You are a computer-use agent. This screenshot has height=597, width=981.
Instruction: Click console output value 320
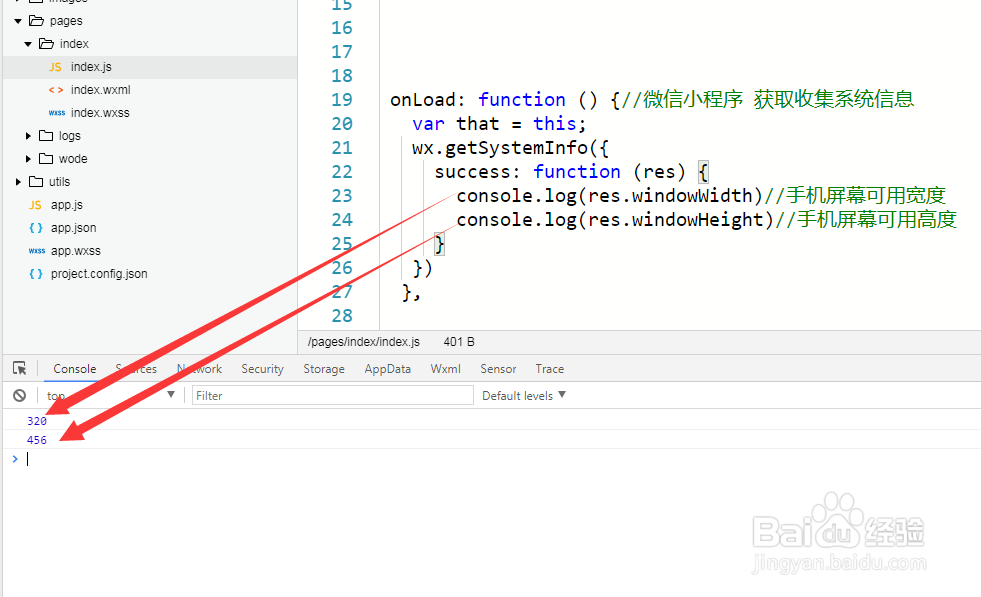[37, 421]
